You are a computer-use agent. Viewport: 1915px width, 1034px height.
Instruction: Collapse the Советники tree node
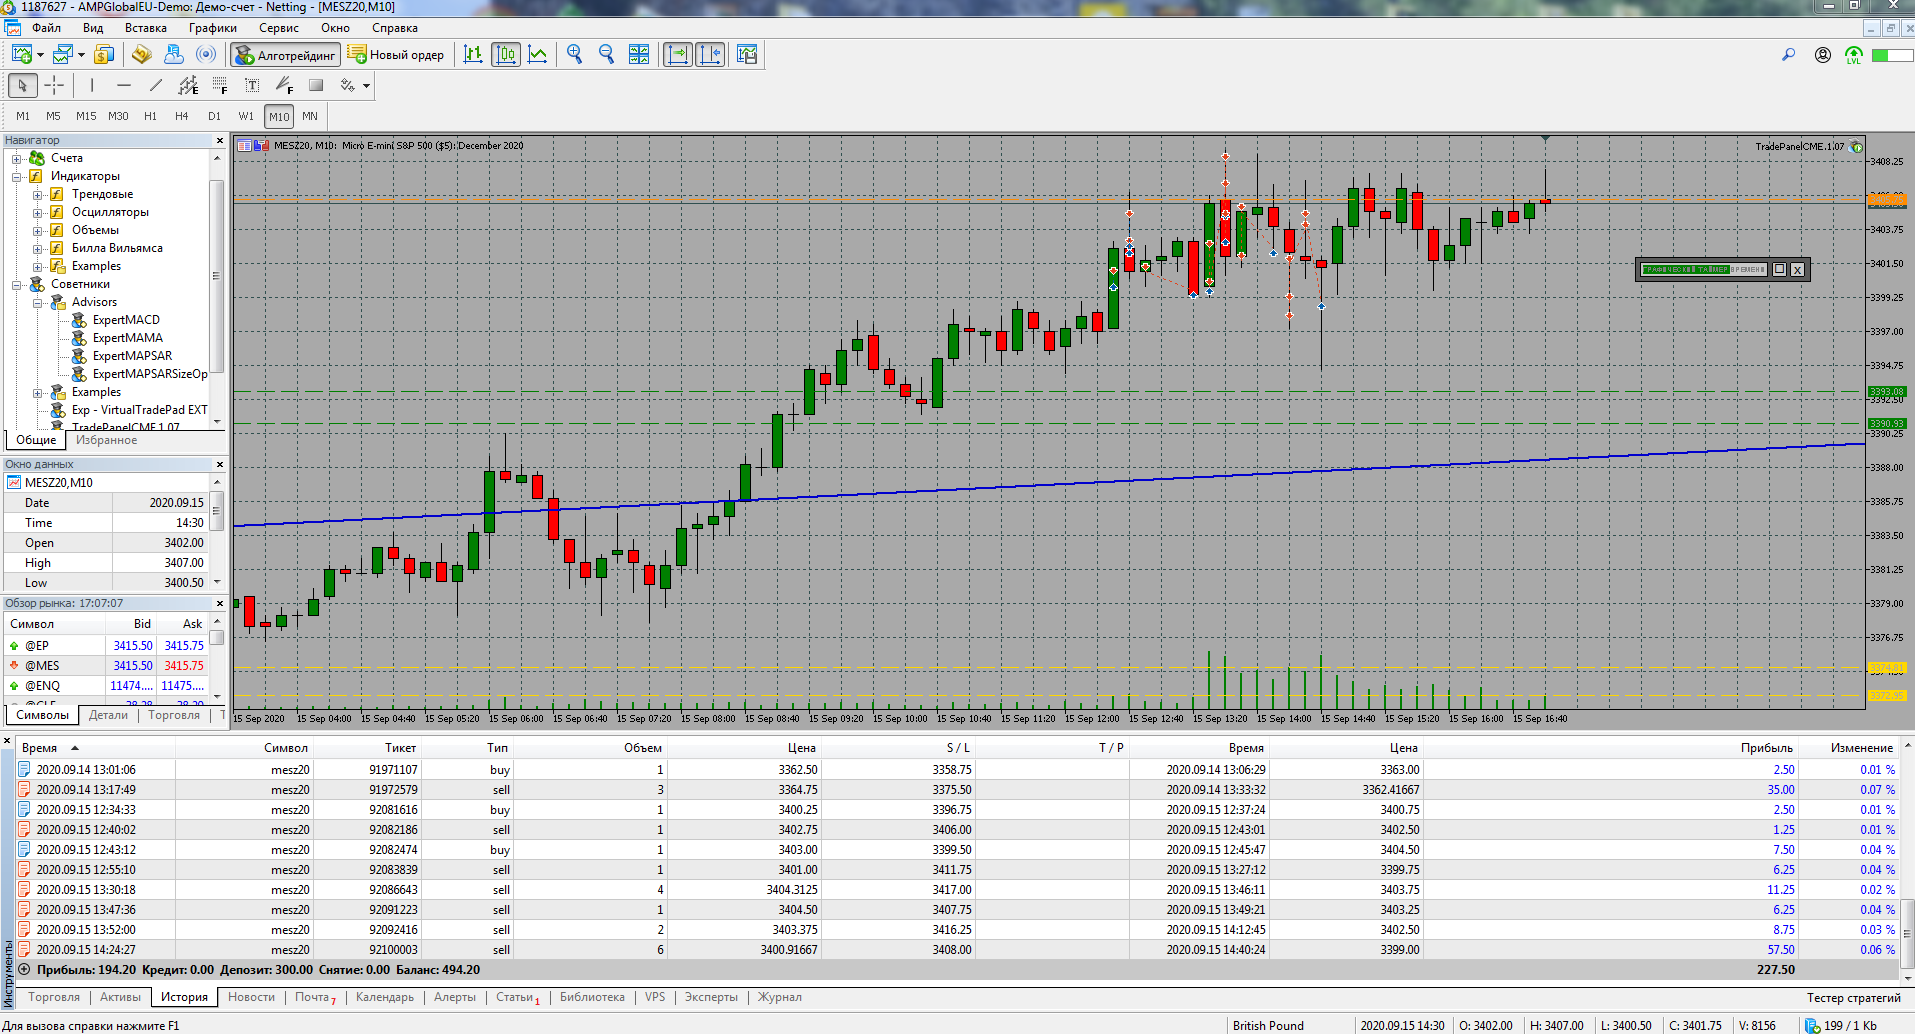click(x=16, y=284)
